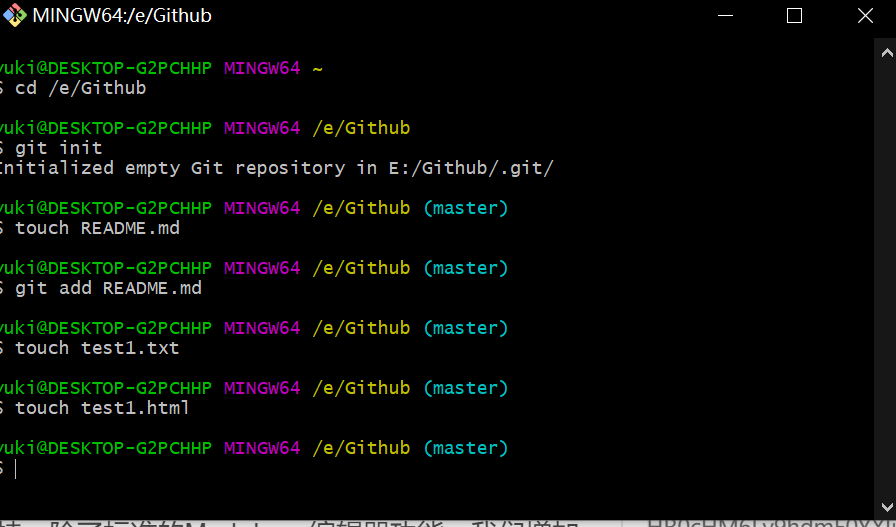The image size is (896, 527).
Task: Click the 'touch README.md' command line
Action: coord(90,228)
